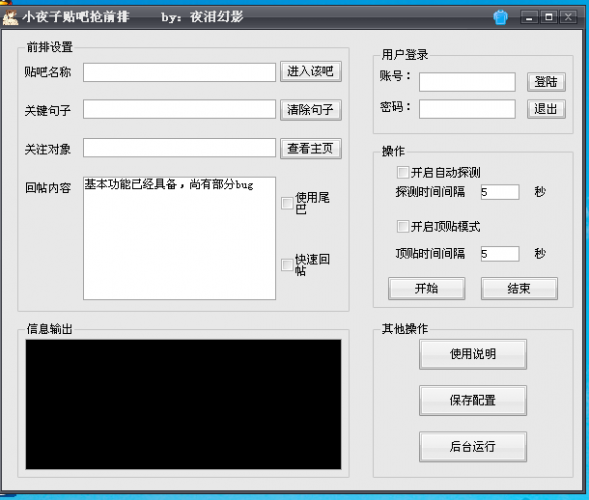Click the 退出 logout button
This screenshot has height=500, width=589.
click(546, 109)
